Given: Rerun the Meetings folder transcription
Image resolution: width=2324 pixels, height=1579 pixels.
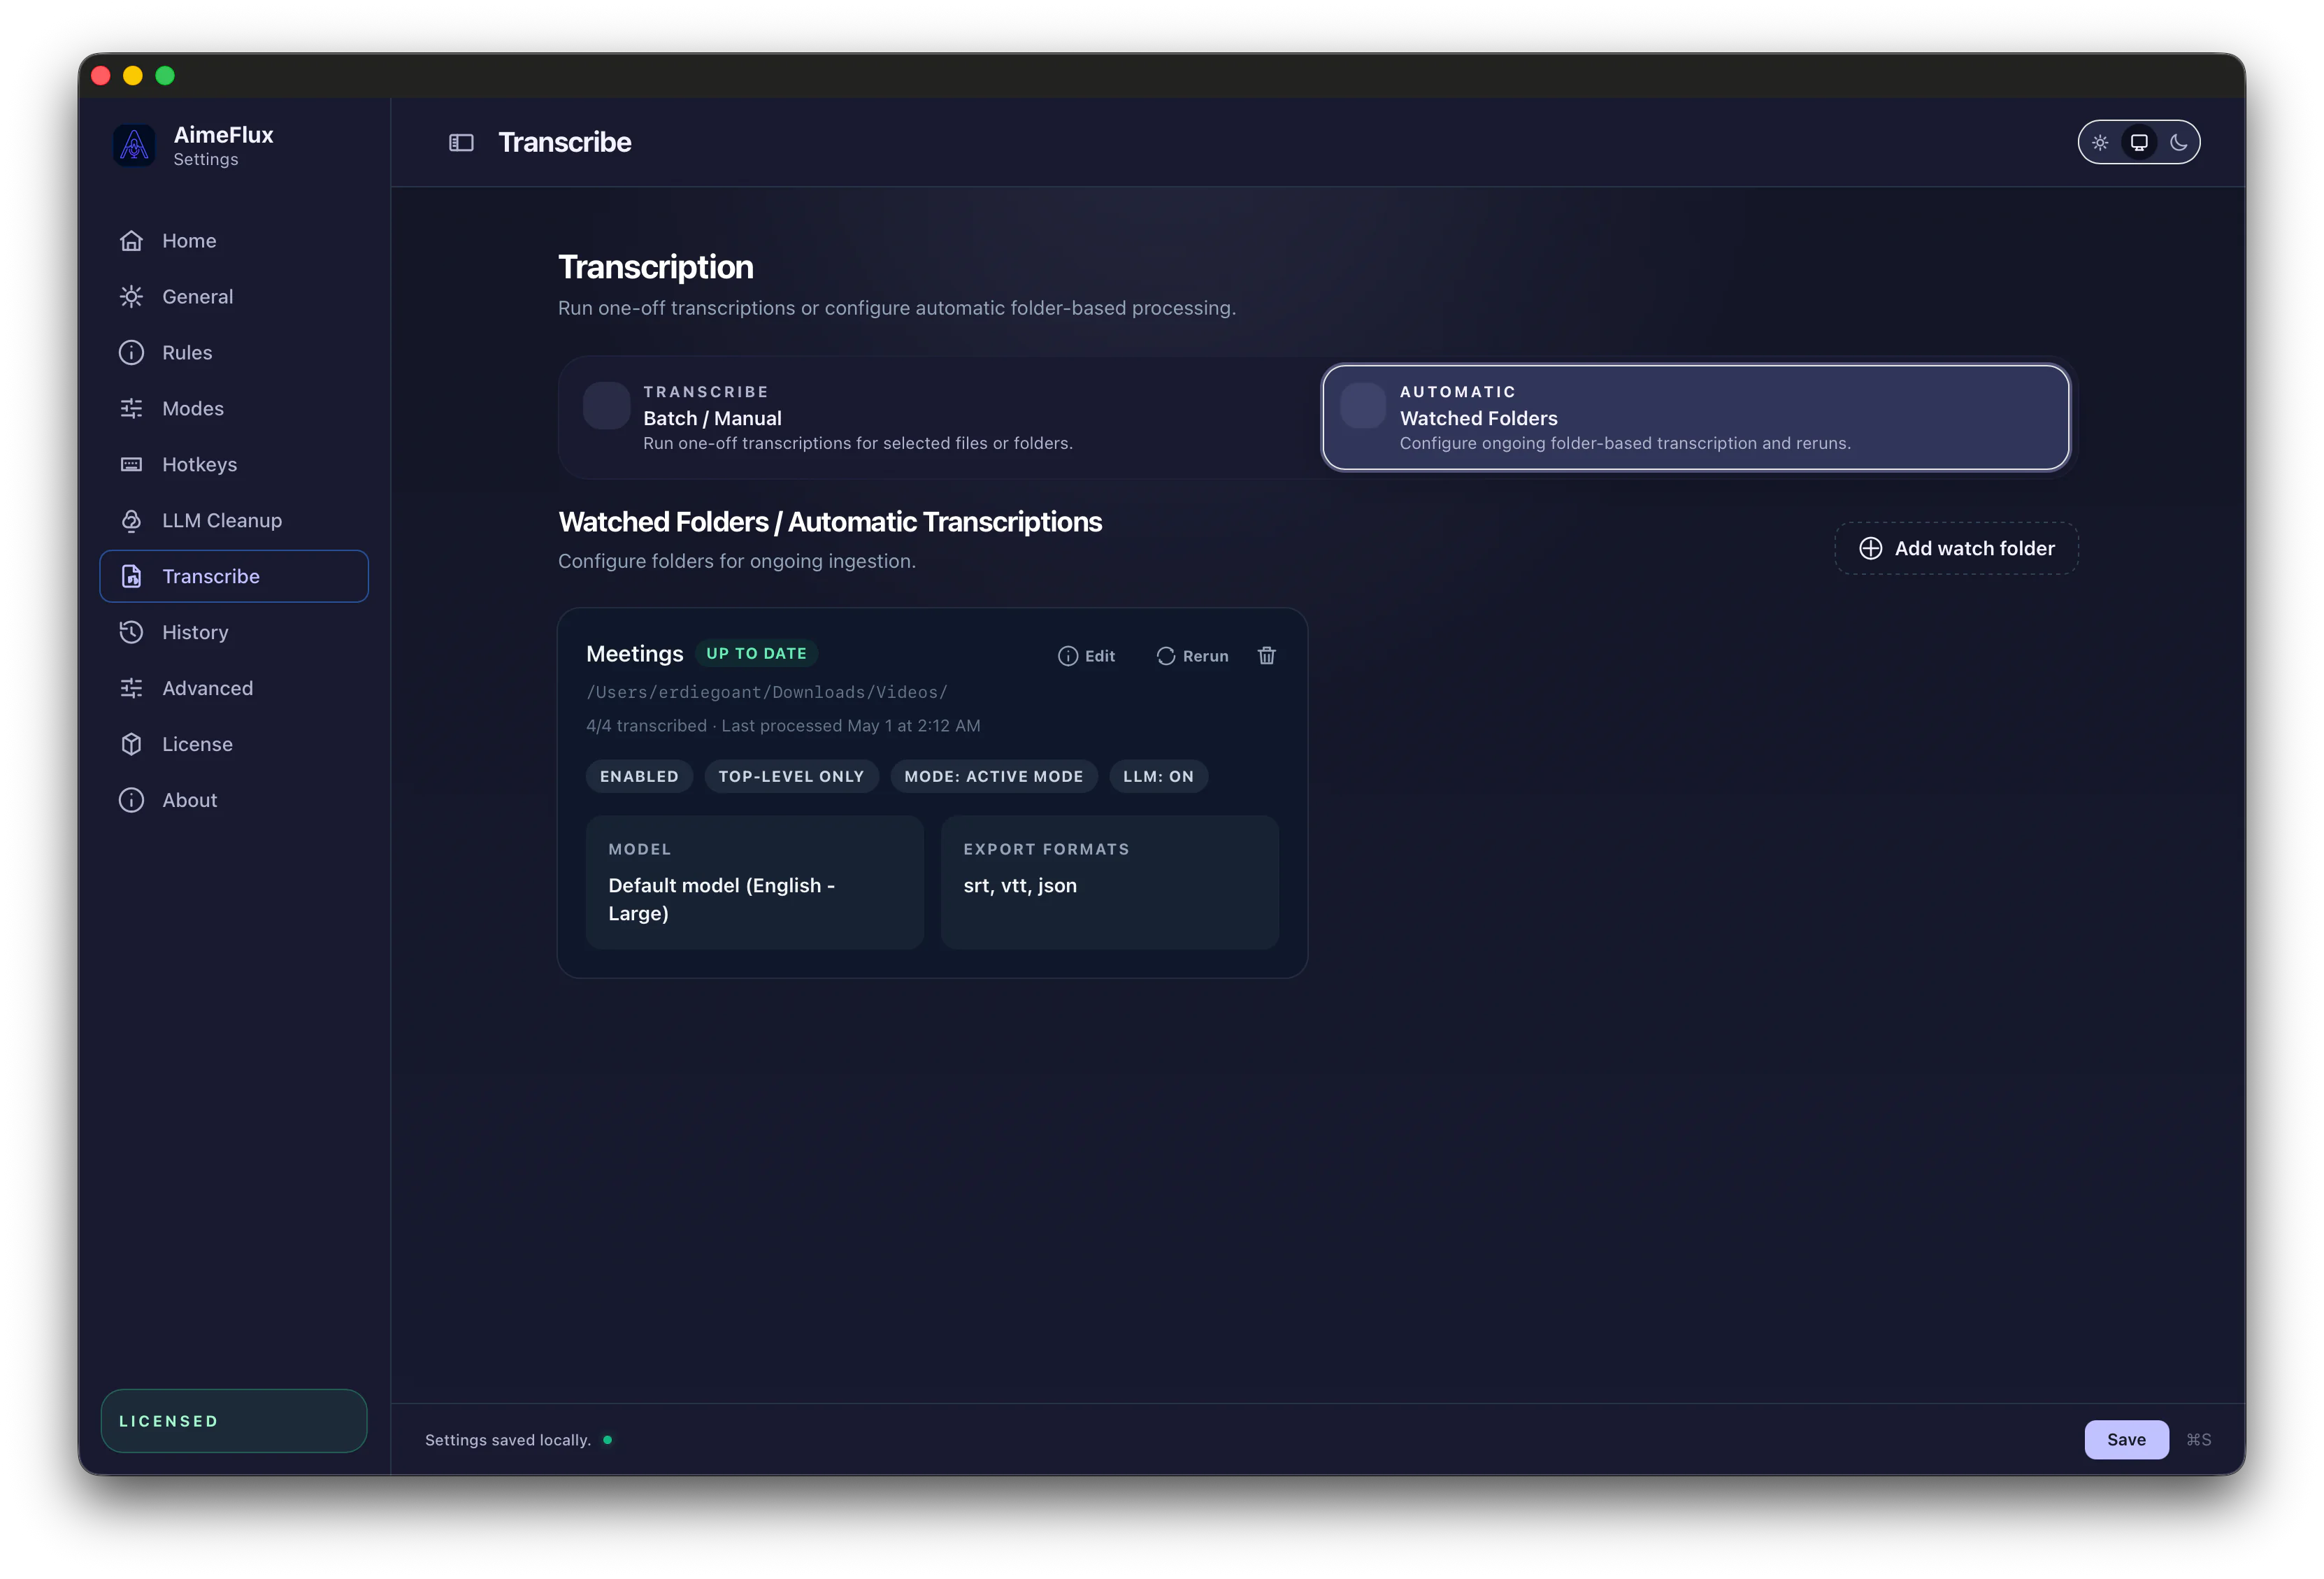Looking at the screenshot, I should click(x=1192, y=656).
